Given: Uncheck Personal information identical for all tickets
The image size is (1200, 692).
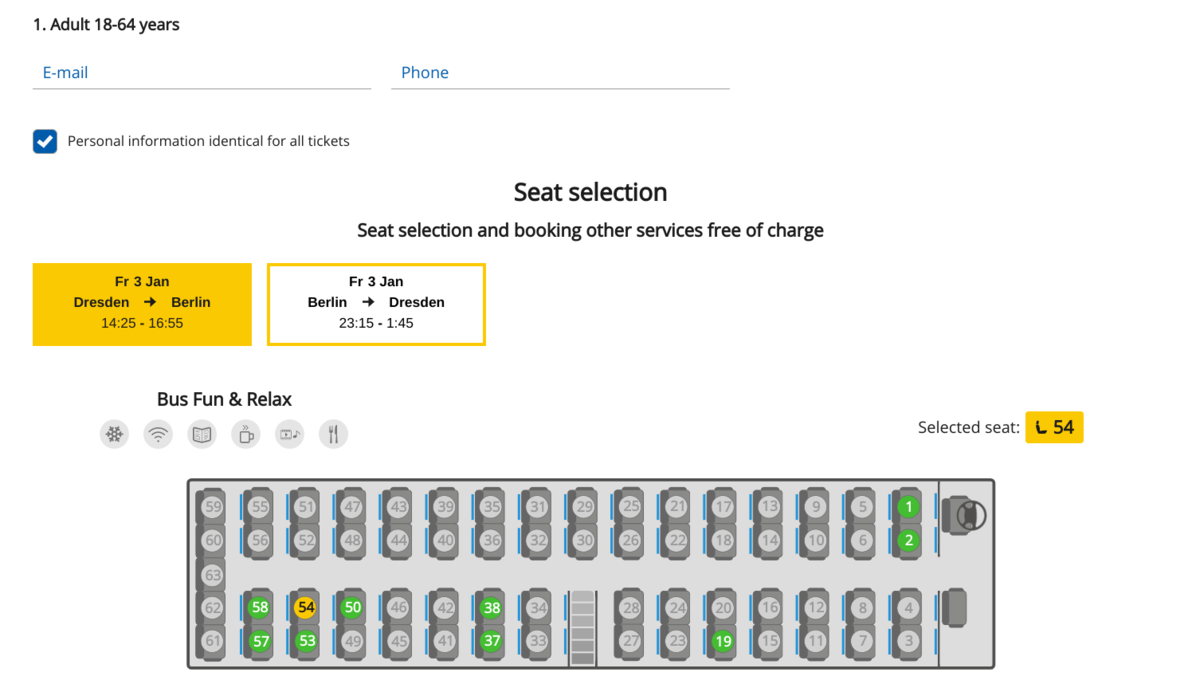Looking at the screenshot, I should [45, 141].
